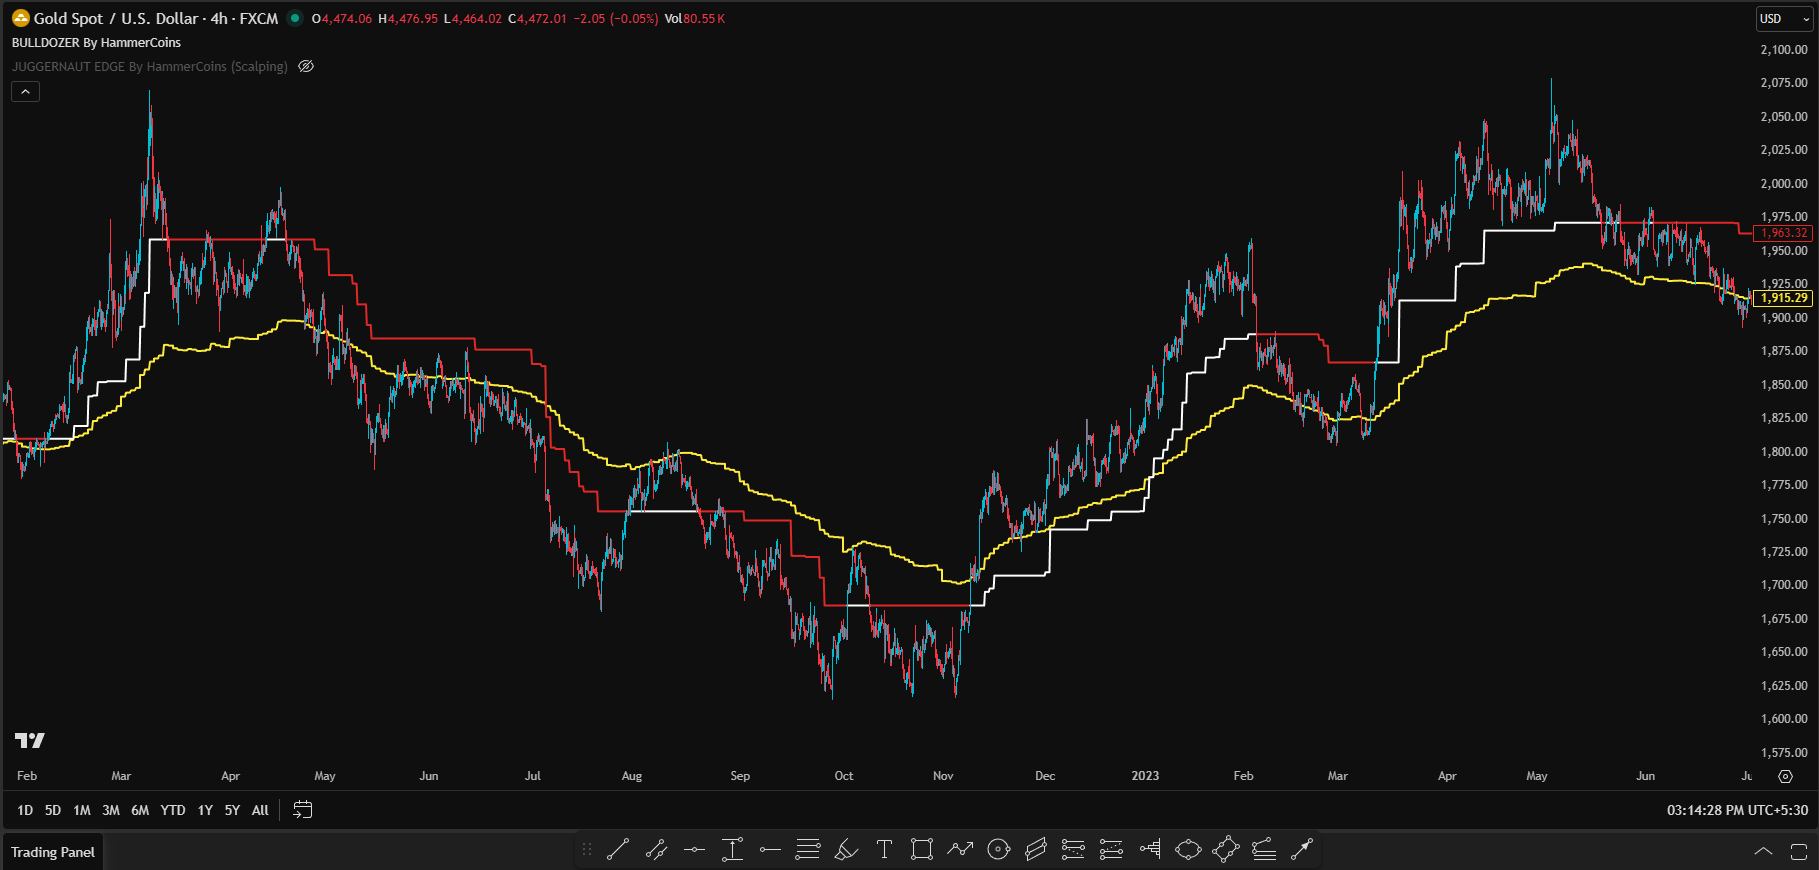Show the hidden JUGGERNAUT EDGE indicator
This screenshot has height=870, width=1819.
pyautogui.click(x=306, y=67)
